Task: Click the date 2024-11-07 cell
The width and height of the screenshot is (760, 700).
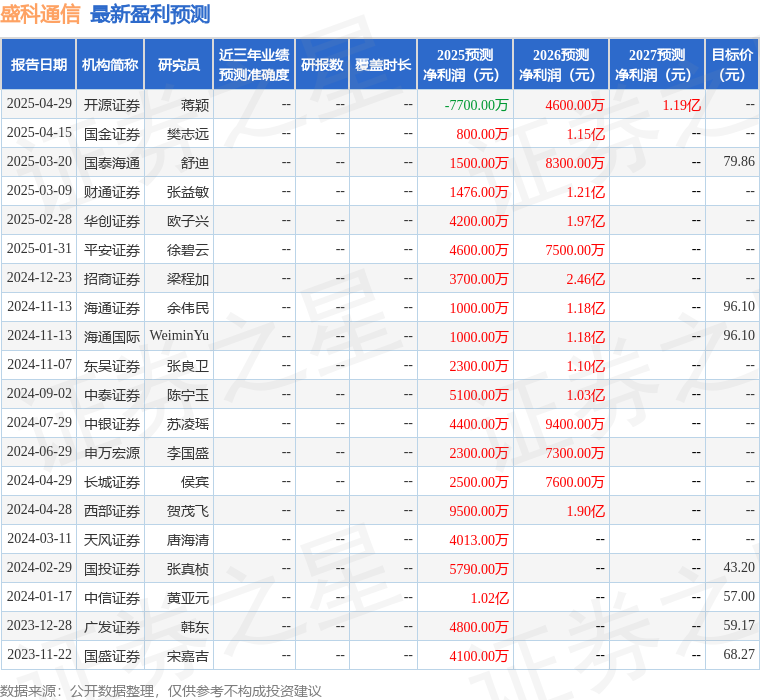Action: click(x=39, y=365)
